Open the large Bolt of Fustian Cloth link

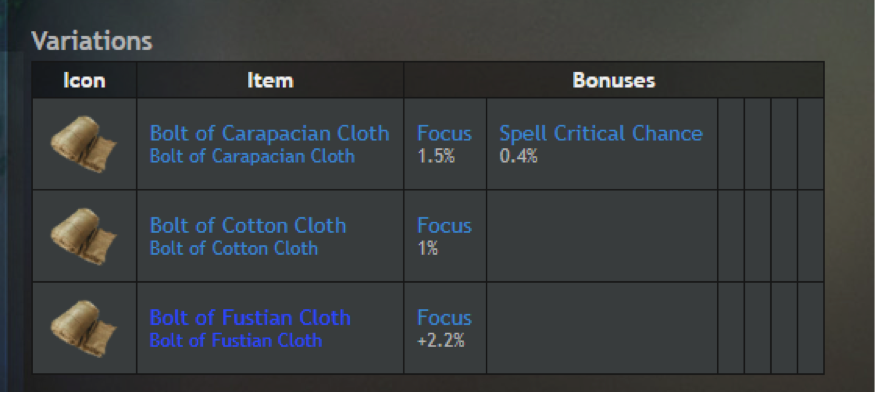click(250, 317)
